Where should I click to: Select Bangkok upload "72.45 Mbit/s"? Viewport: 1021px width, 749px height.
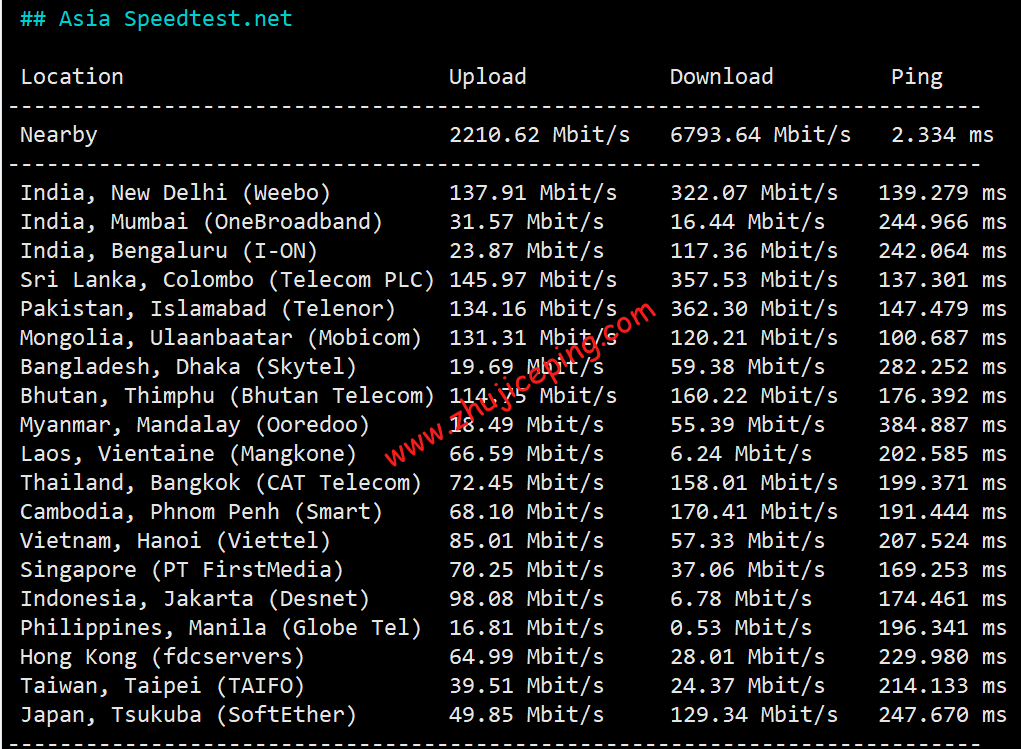[527, 483]
